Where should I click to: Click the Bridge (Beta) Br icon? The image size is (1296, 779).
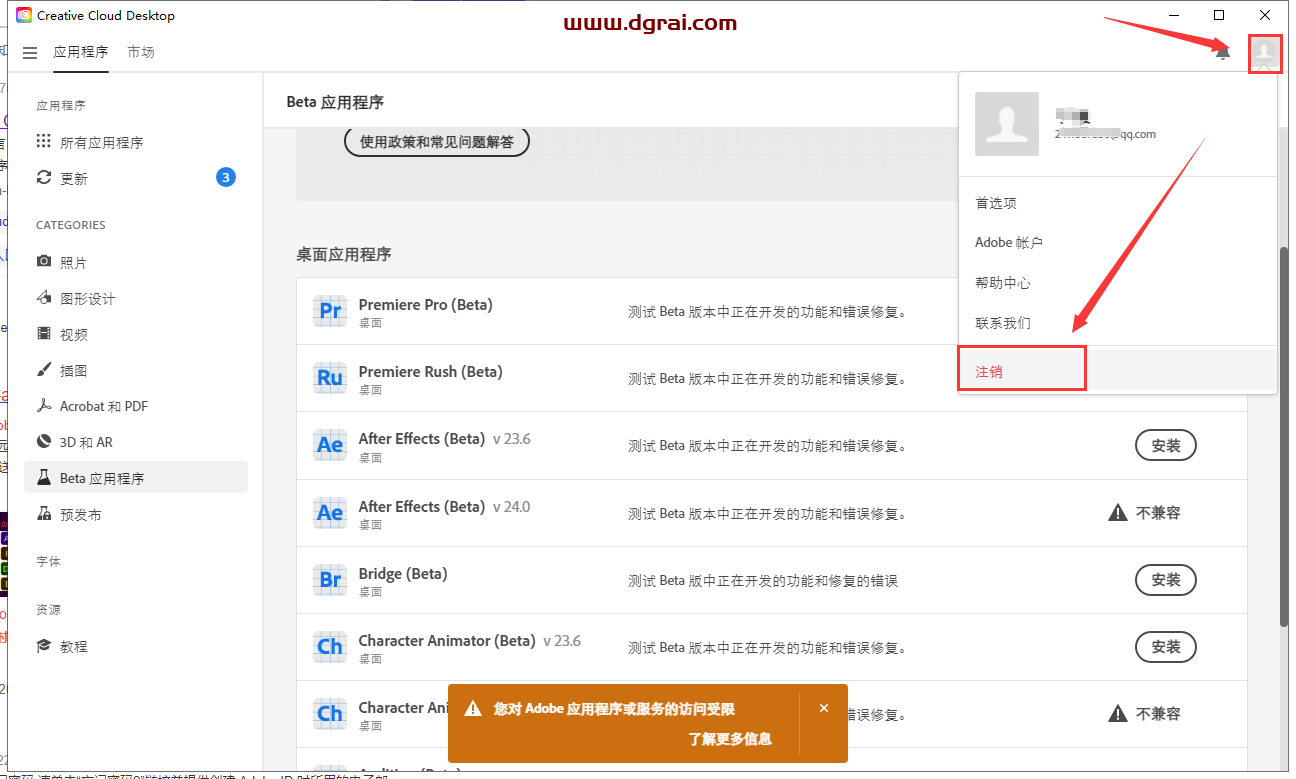329,580
